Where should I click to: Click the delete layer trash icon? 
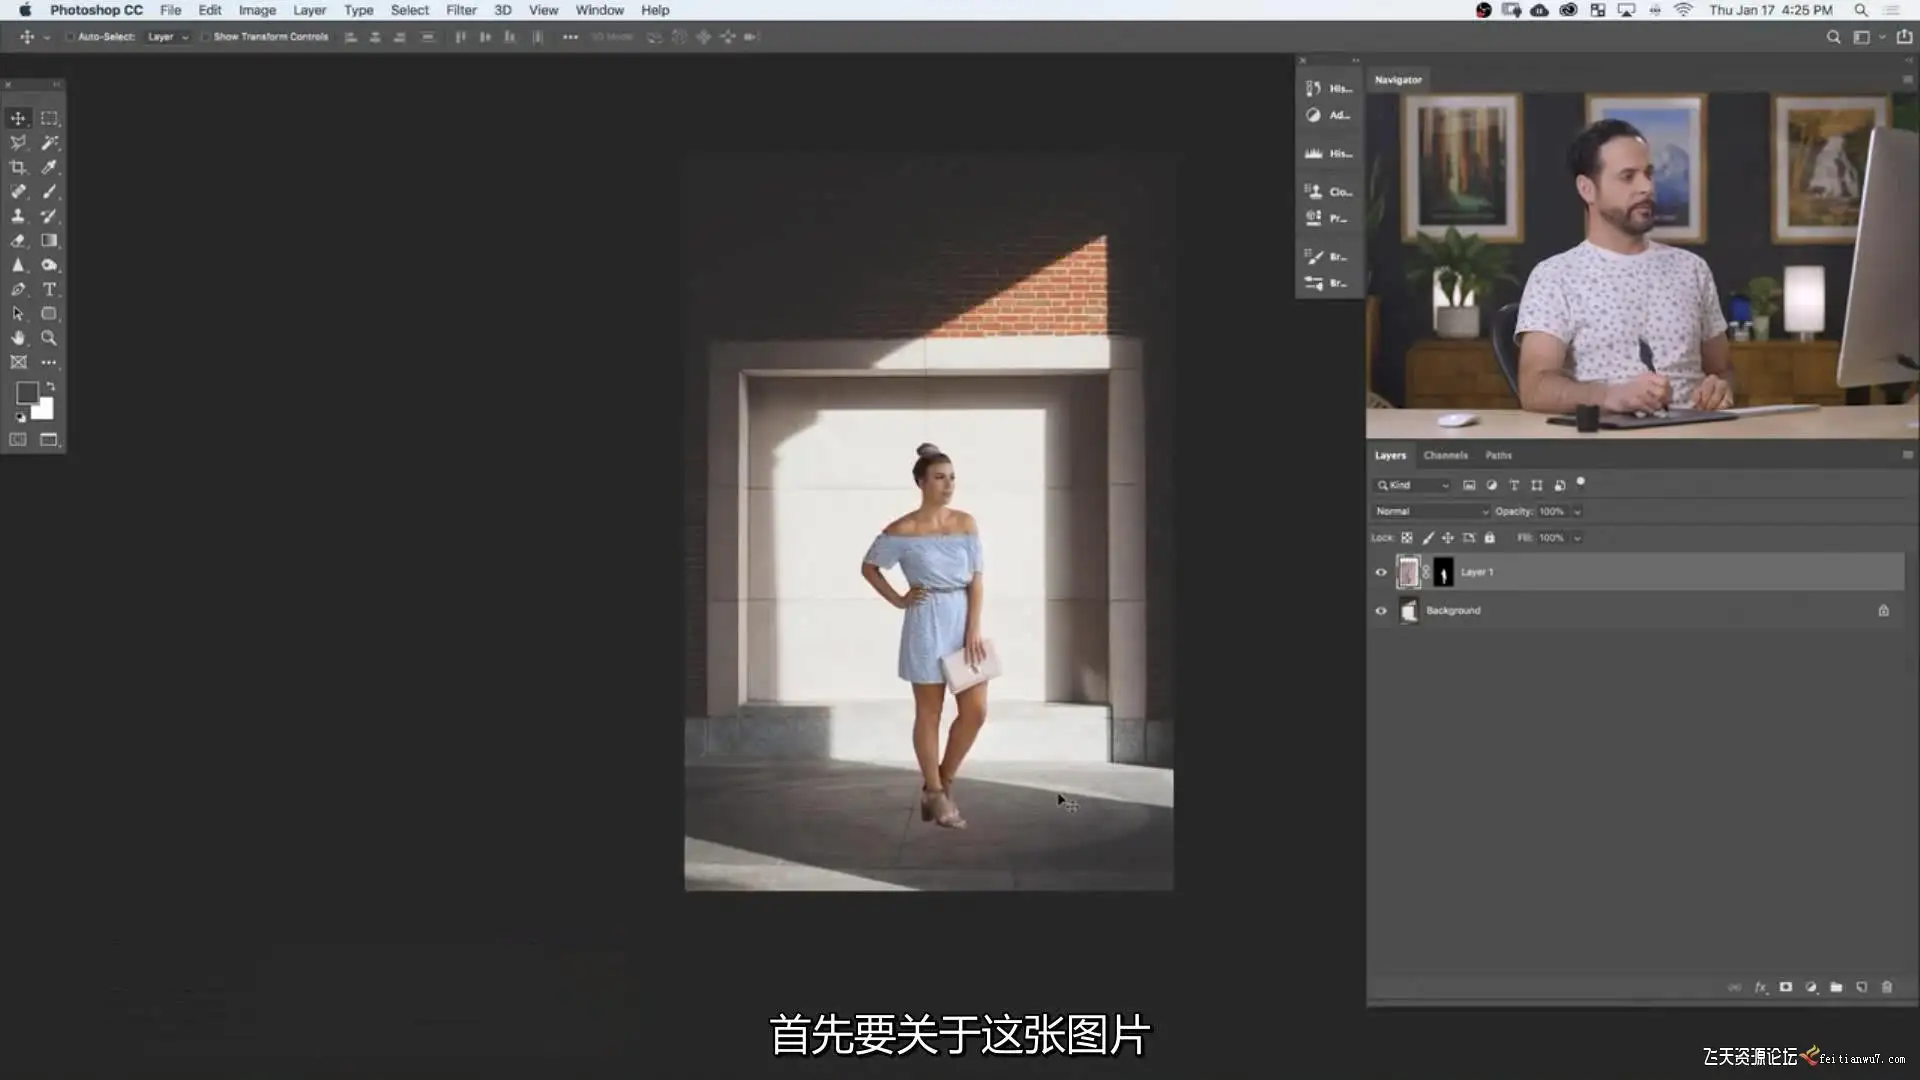point(1887,987)
